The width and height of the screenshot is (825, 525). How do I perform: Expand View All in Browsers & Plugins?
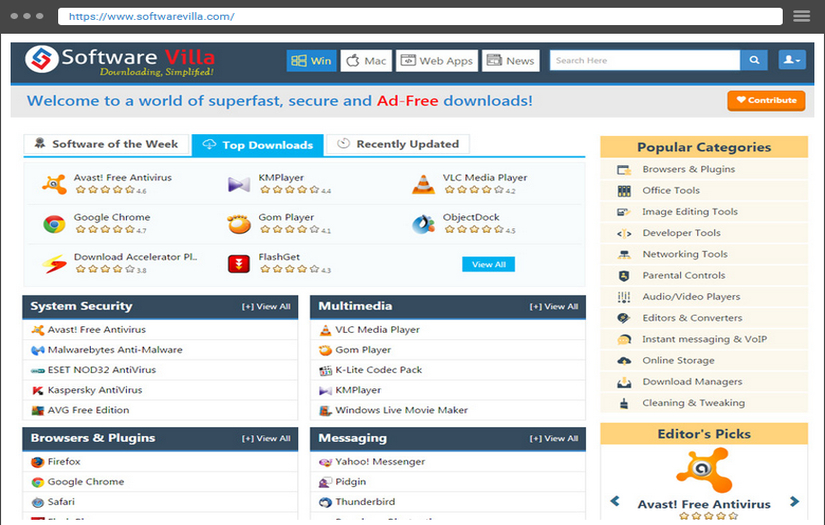coord(266,439)
